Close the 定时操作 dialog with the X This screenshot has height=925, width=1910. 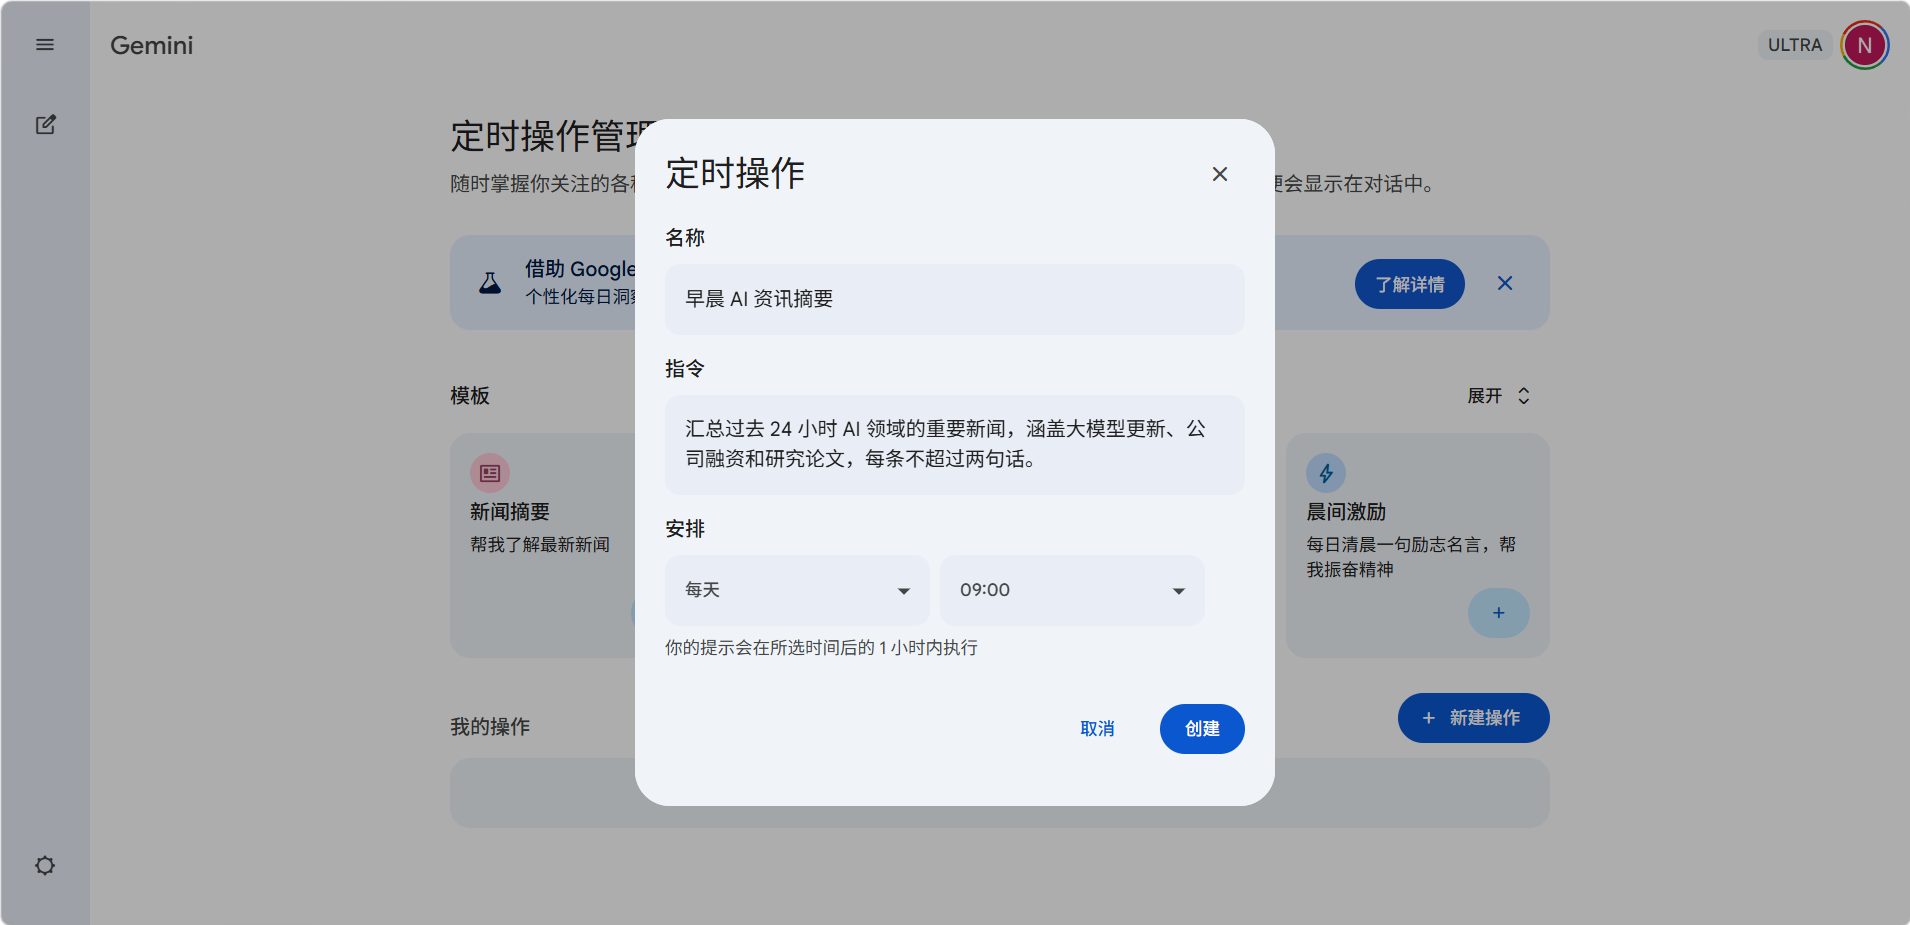coord(1220,174)
